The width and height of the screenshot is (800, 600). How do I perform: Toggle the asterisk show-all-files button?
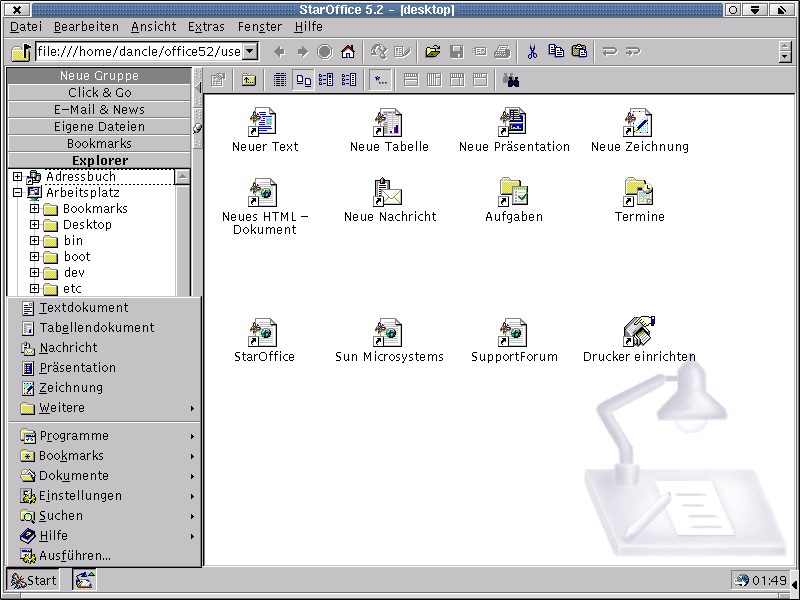[381, 80]
